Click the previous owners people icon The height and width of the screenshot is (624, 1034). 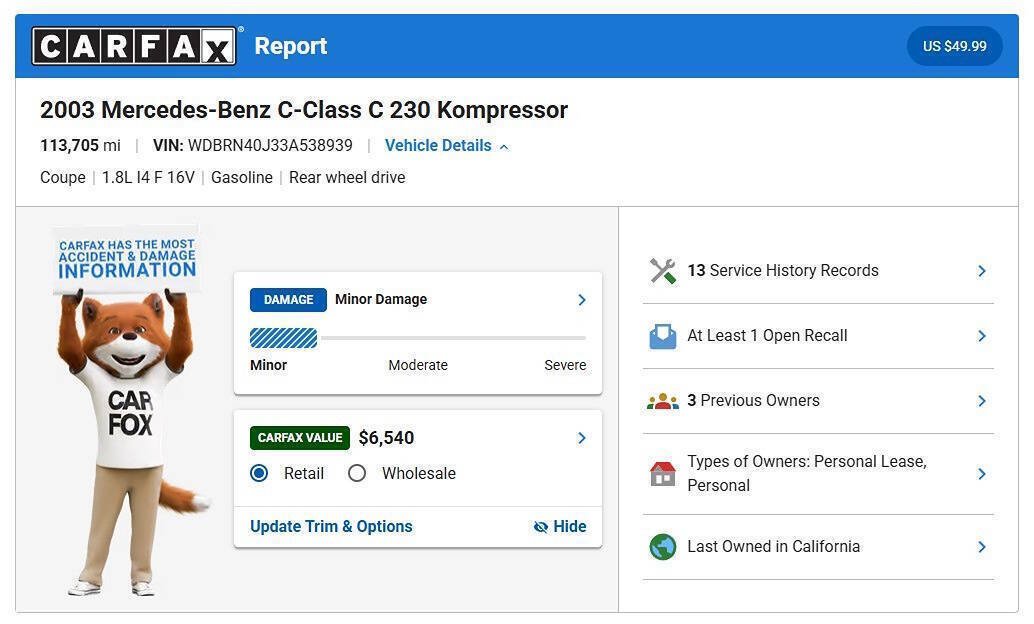663,401
